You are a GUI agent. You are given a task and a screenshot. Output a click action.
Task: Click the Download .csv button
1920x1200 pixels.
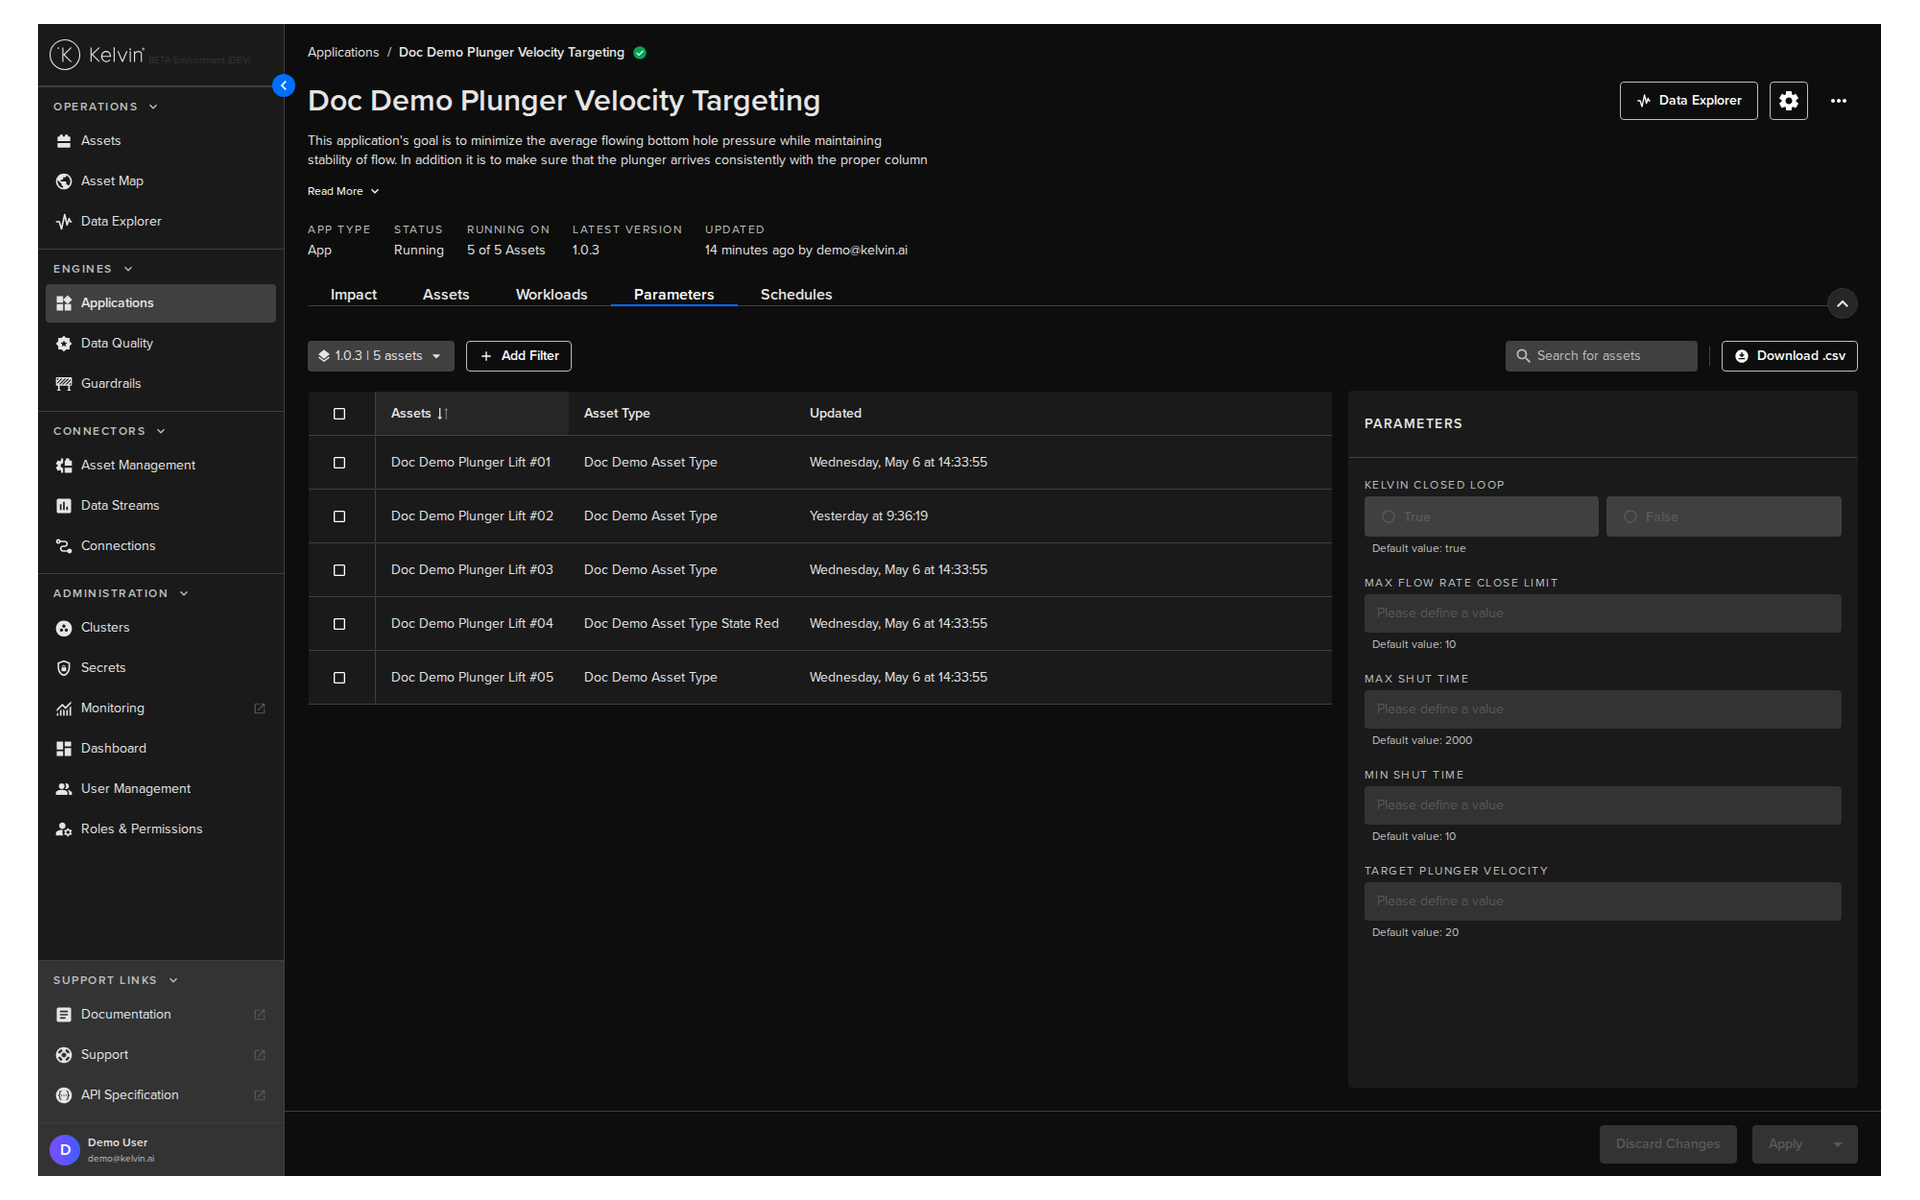[x=1789, y=356]
